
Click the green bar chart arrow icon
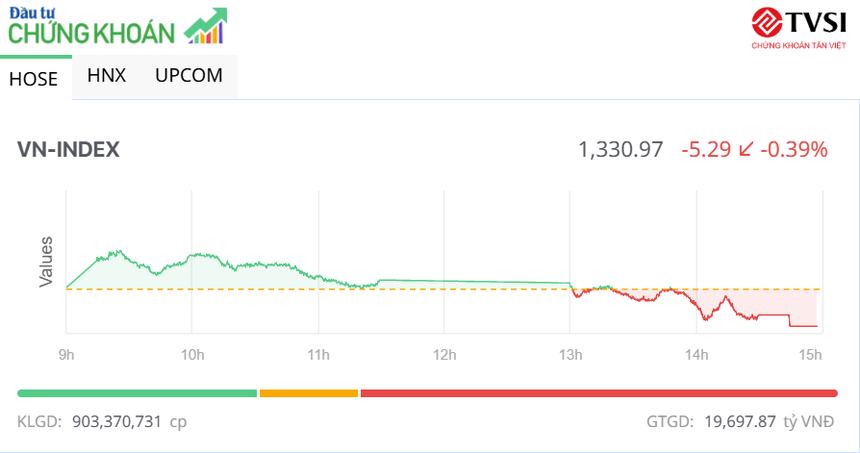[206, 27]
